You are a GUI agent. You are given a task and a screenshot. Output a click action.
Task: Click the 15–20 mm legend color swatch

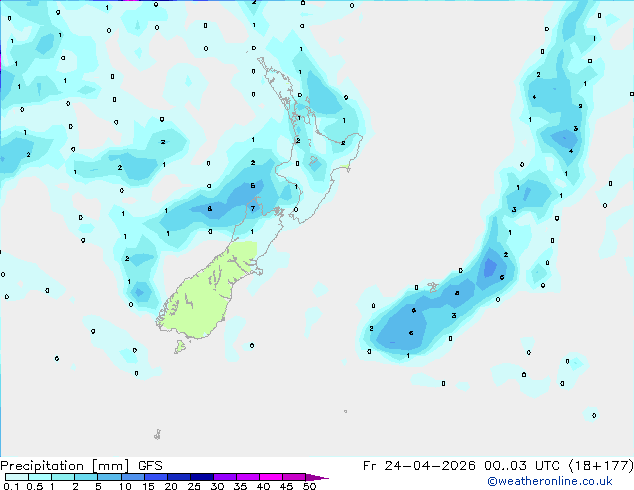point(156,477)
